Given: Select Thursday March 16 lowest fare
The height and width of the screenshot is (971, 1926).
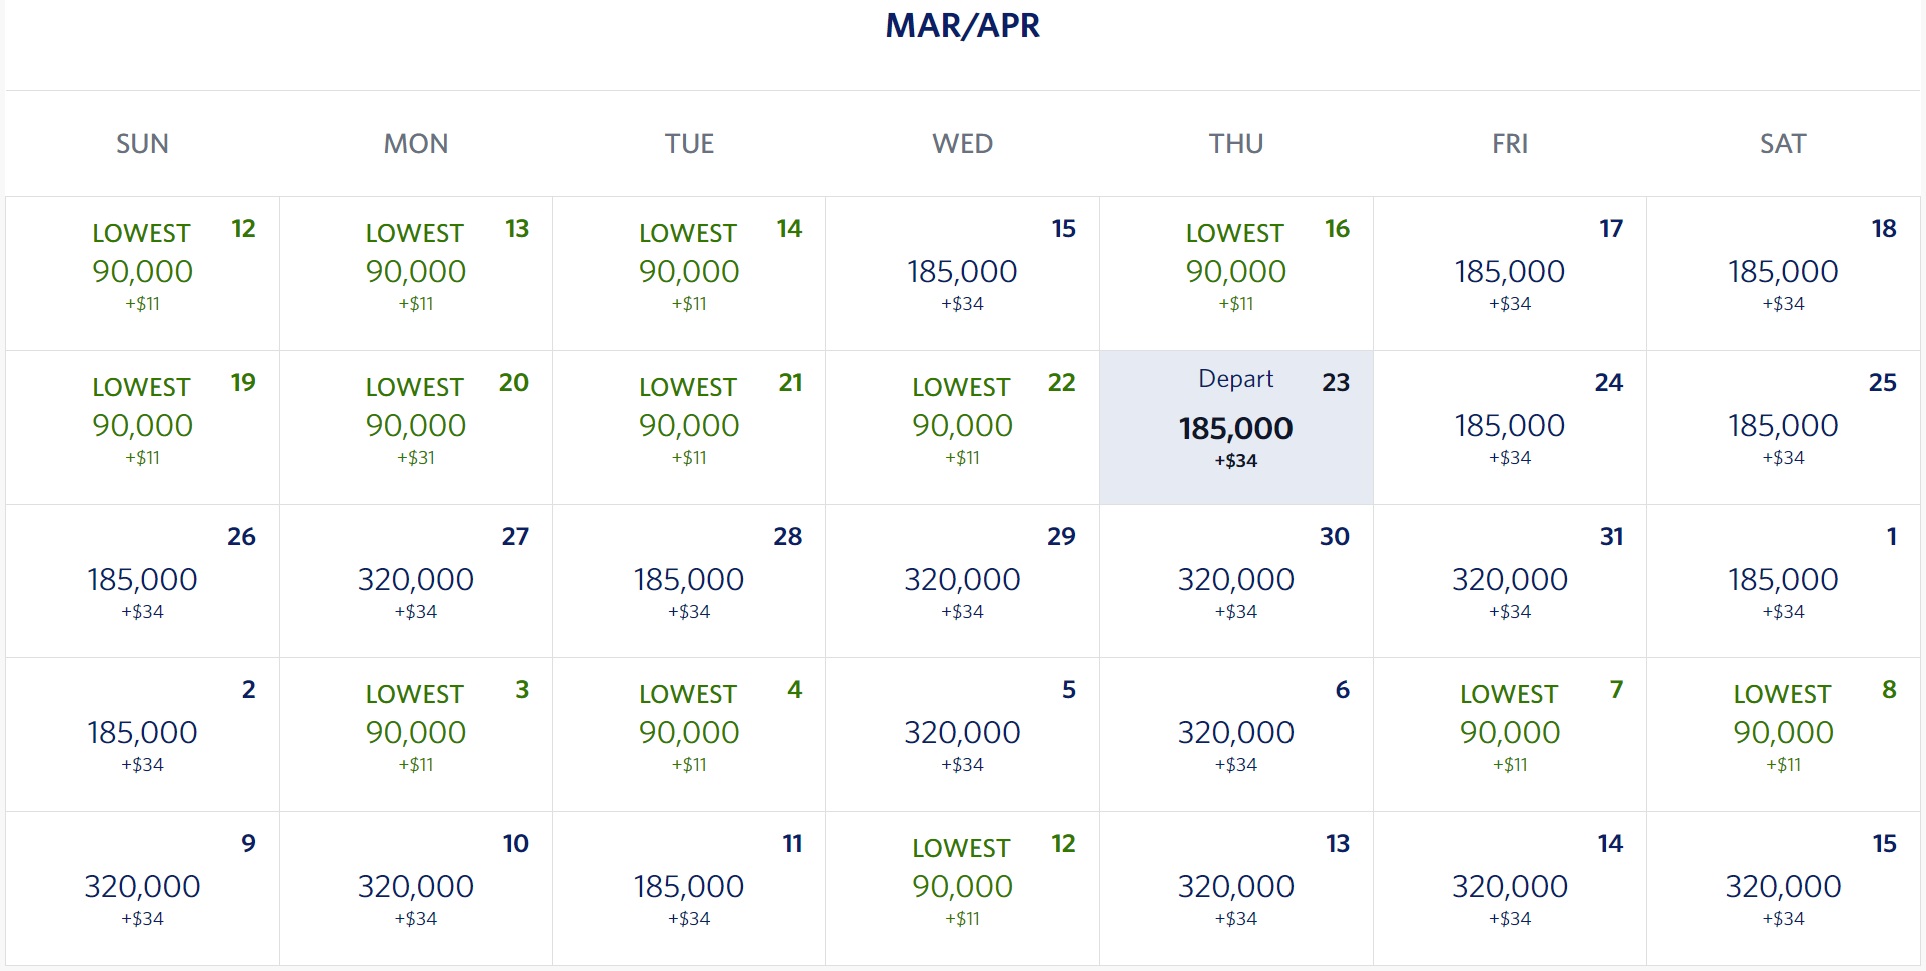Looking at the screenshot, I should (1236, 273).
